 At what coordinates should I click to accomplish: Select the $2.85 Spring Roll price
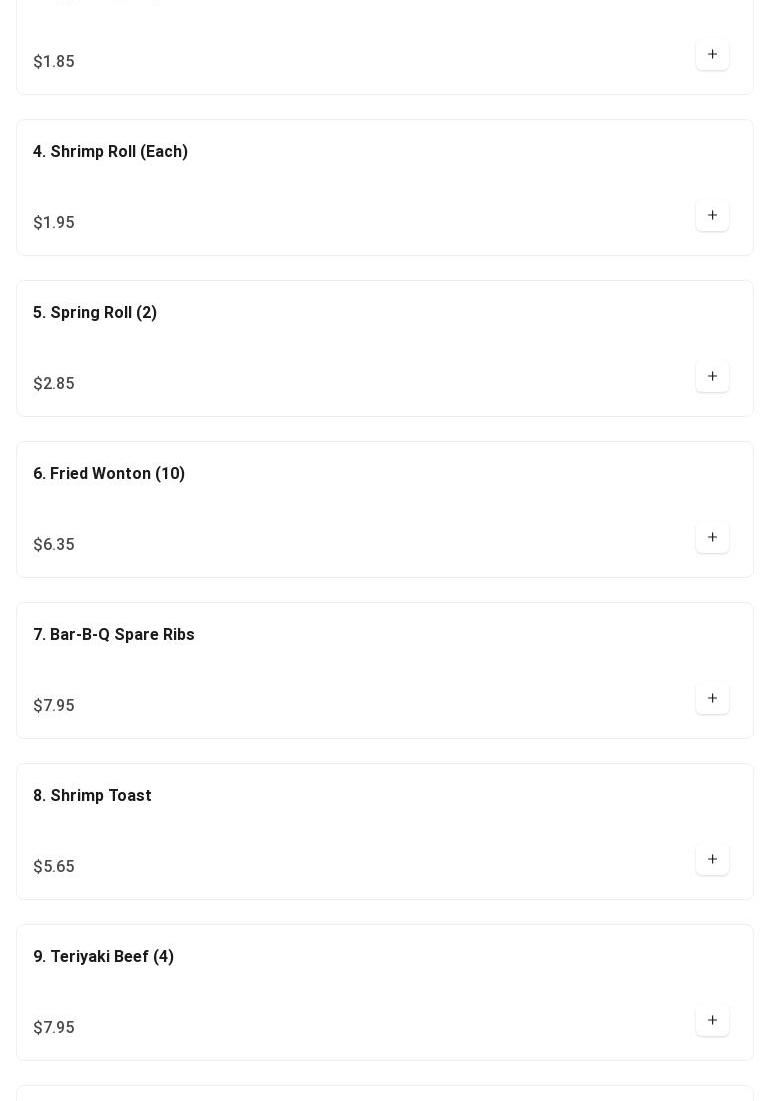(54, 384)
